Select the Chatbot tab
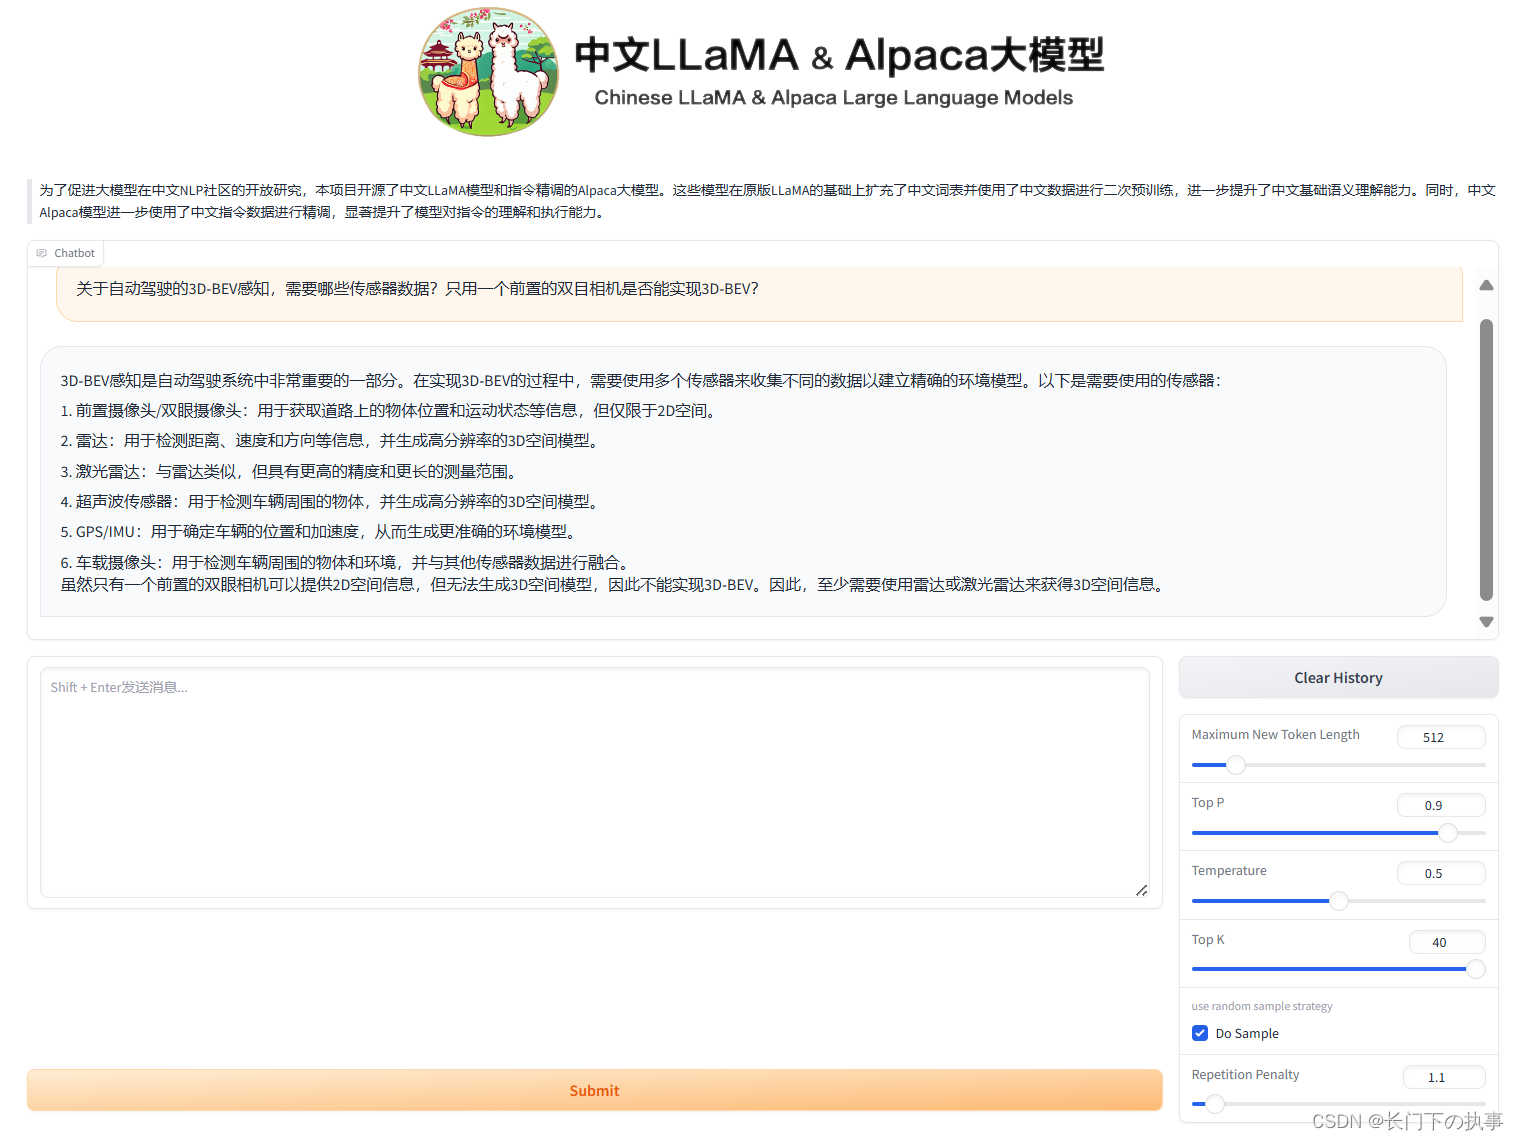1519x1140 pixels. click(65, 252)
